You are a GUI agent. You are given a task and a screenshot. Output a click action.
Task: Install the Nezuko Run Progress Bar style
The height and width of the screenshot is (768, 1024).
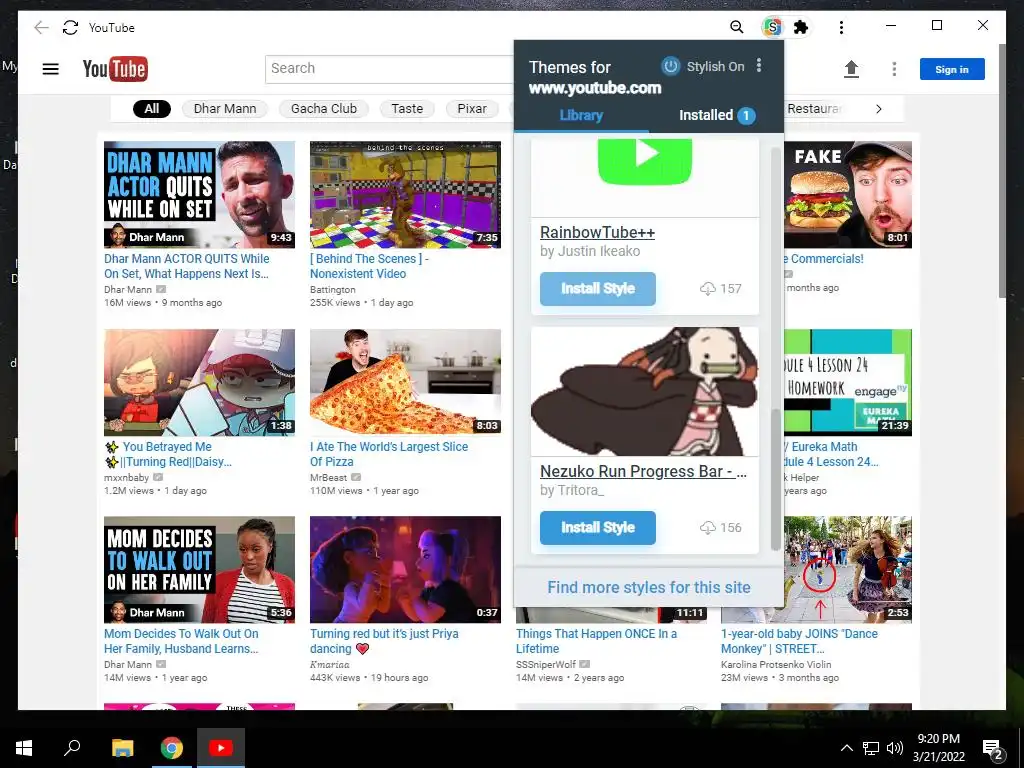(598, 528)
